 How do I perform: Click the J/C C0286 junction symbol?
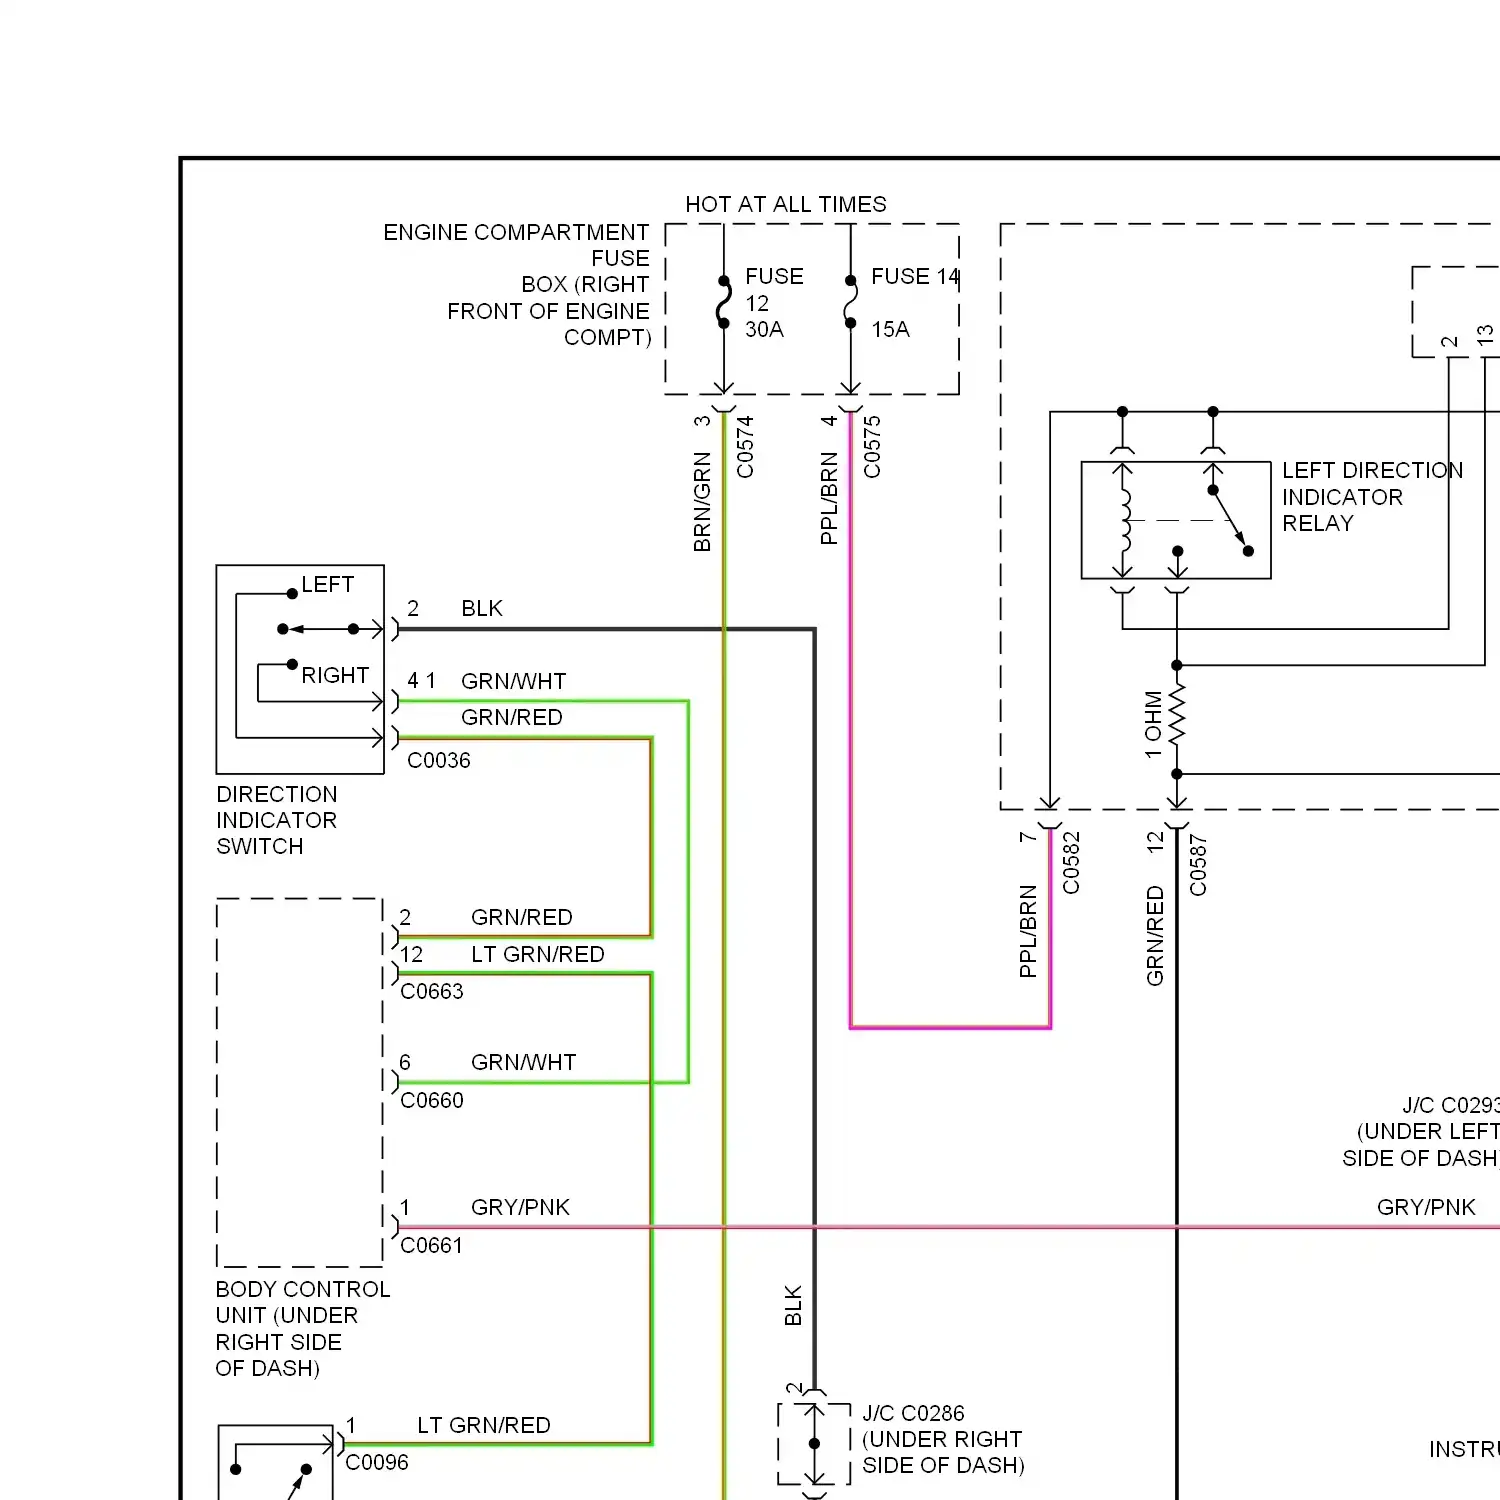(x=814, y=1444)
